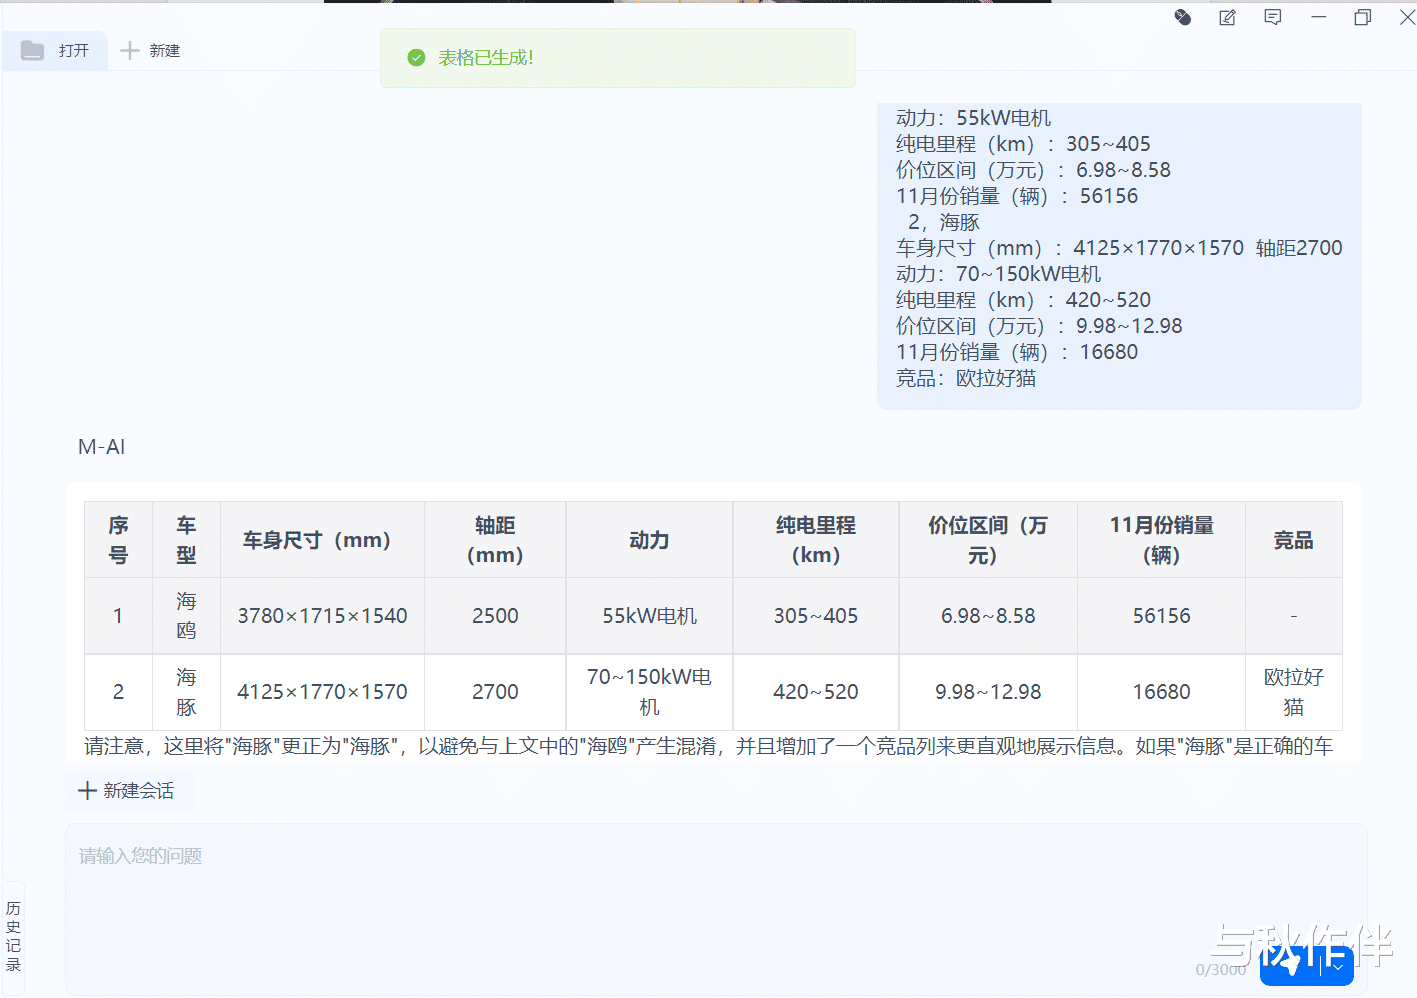Select the 3780×1715×1540 cell
1417x998 pixels.
click(322, 616)
